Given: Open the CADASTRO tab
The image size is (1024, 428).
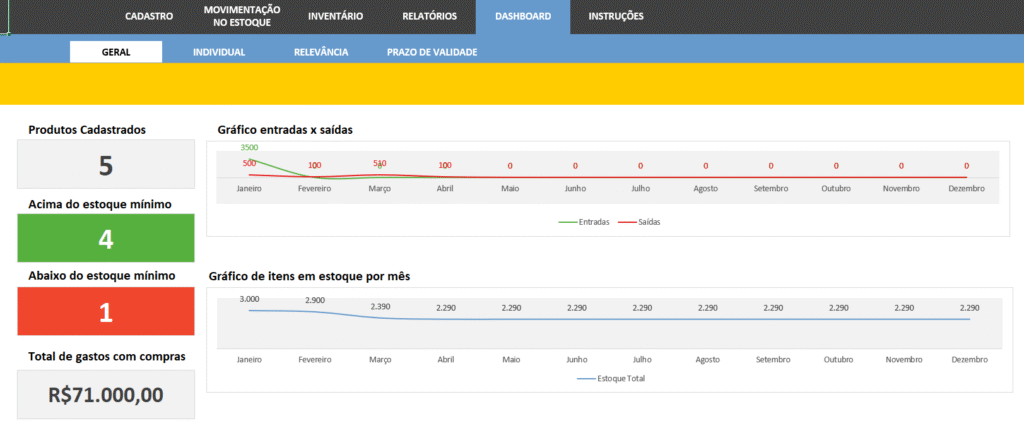Looking at the screenshot, I should 149,16.
